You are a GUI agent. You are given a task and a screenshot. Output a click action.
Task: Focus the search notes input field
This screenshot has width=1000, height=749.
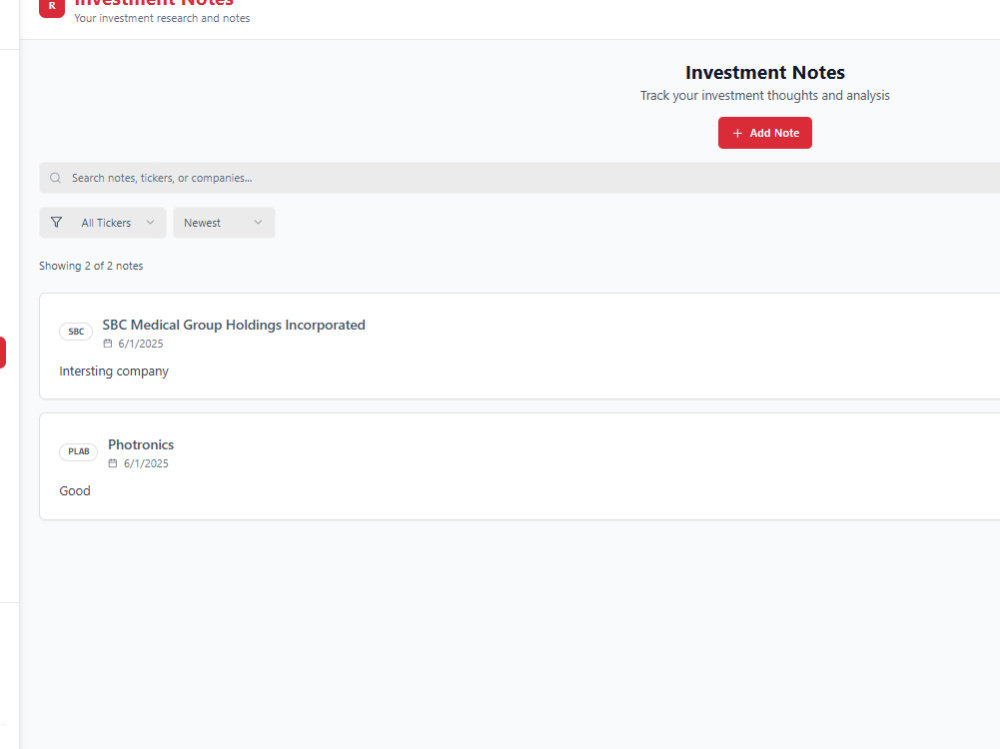[x=519, y=178]
